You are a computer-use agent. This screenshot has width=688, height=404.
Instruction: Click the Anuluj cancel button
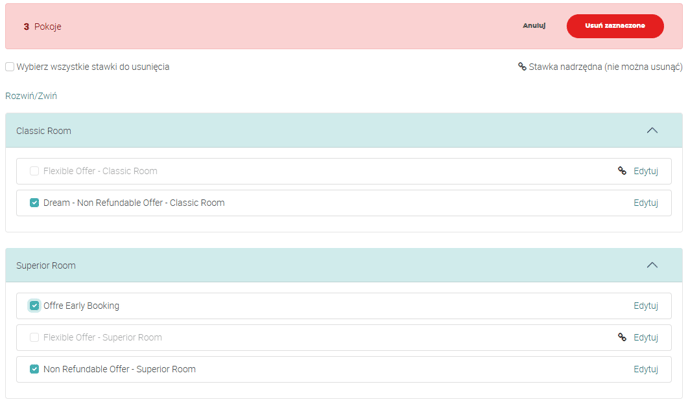533,26
